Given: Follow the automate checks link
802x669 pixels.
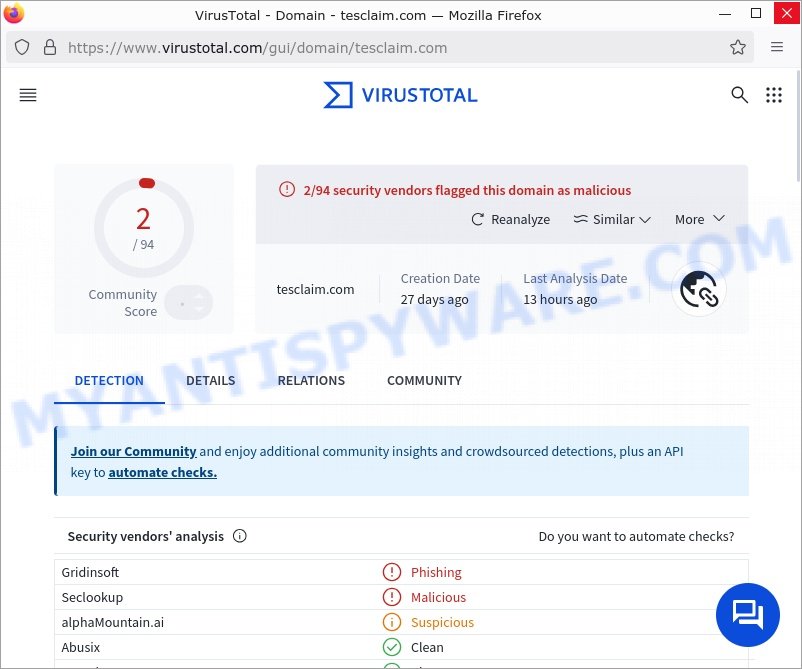Looking at the screenshot, I should pos(163,473).
